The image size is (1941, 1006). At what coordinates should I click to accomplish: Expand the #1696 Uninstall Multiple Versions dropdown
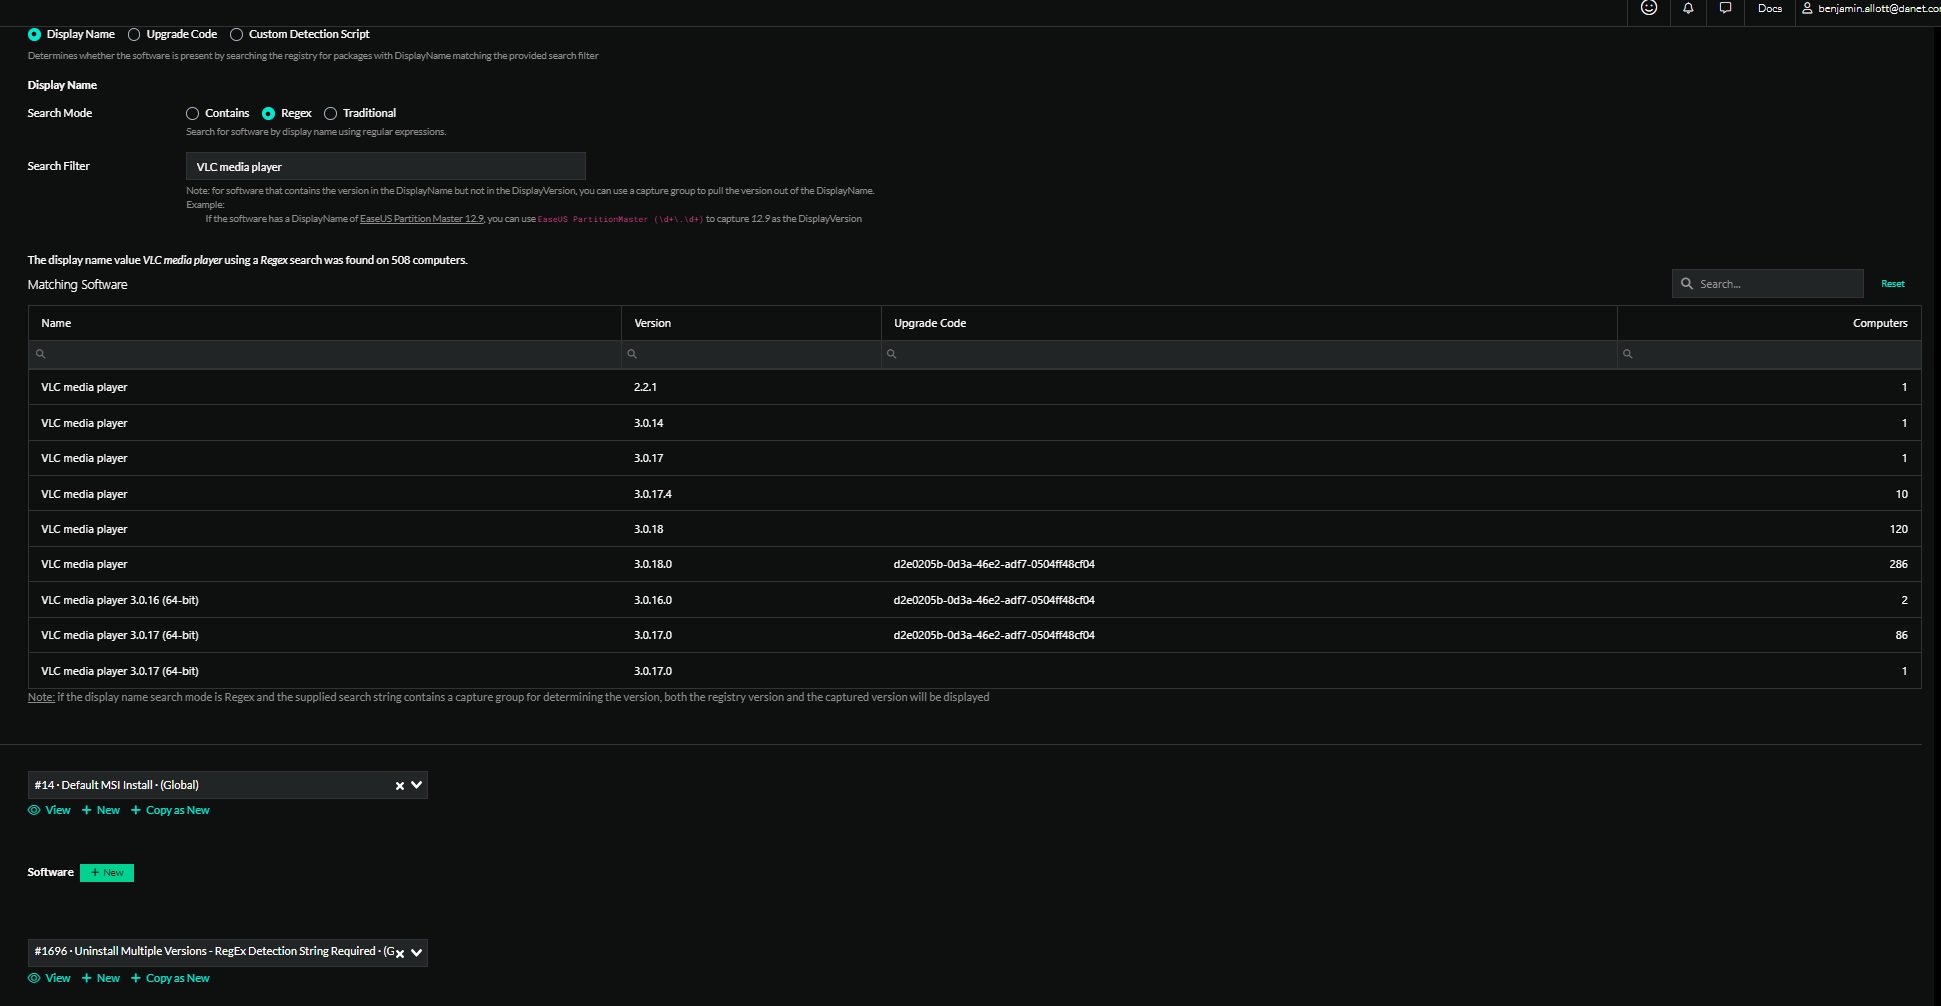416,952
